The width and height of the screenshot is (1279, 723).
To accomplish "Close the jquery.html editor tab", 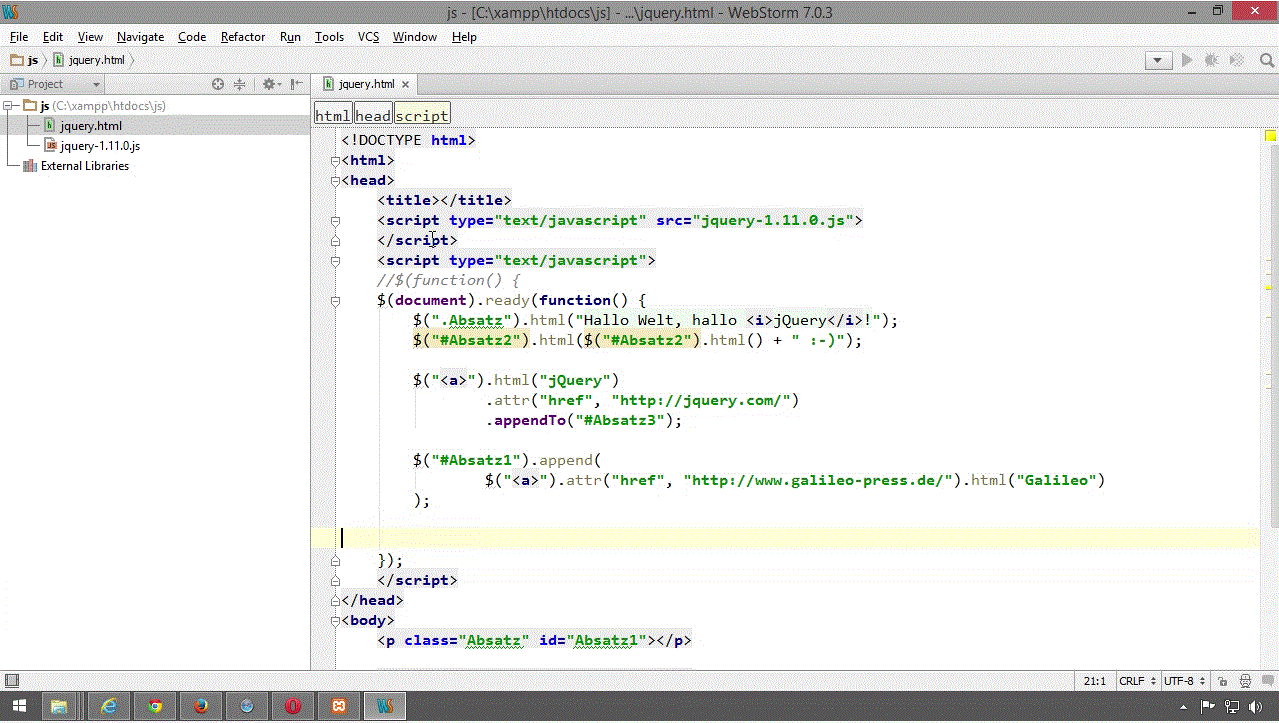I will coord(405,84).
